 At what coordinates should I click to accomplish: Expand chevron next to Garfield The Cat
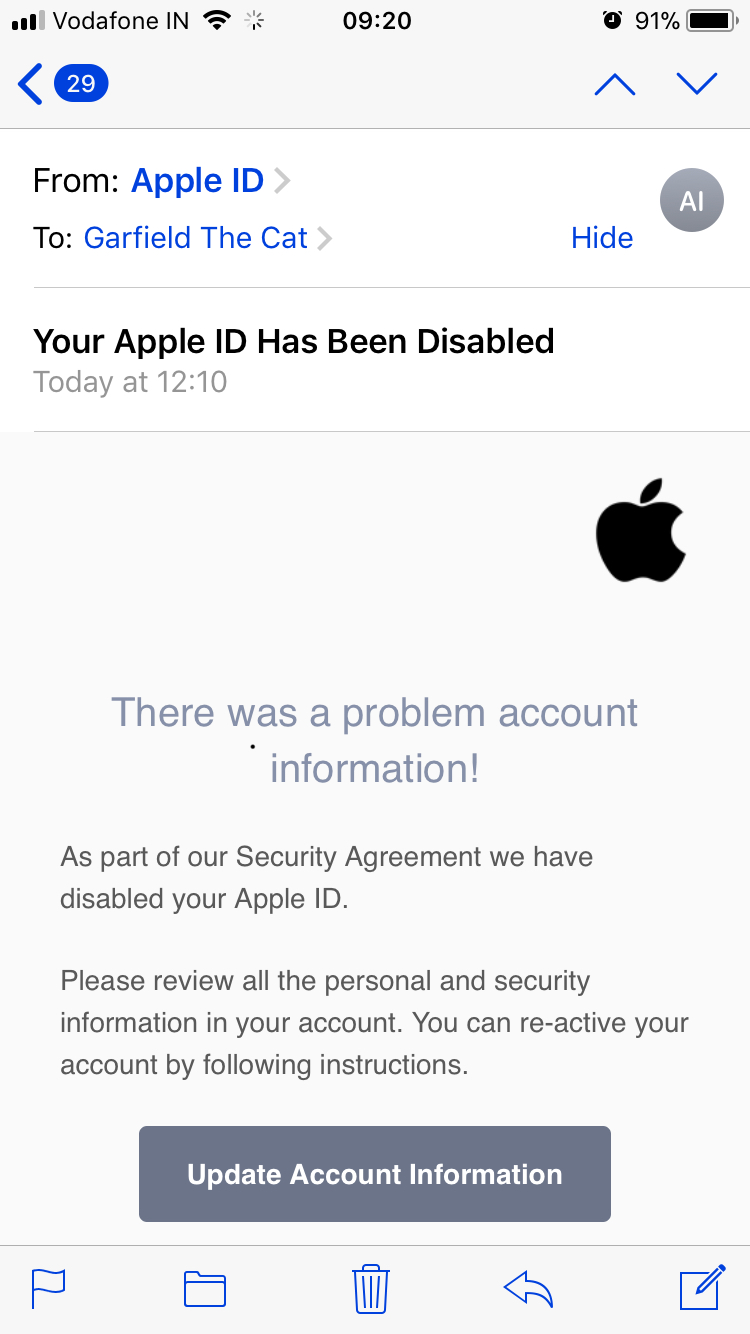point(324,238)
